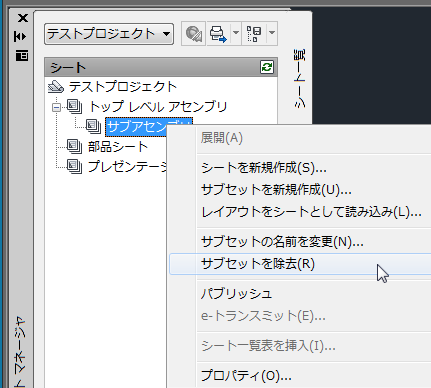Click the subset icon beside サブアセンブリ
The image size is (431, 388).
pos(93,126)
